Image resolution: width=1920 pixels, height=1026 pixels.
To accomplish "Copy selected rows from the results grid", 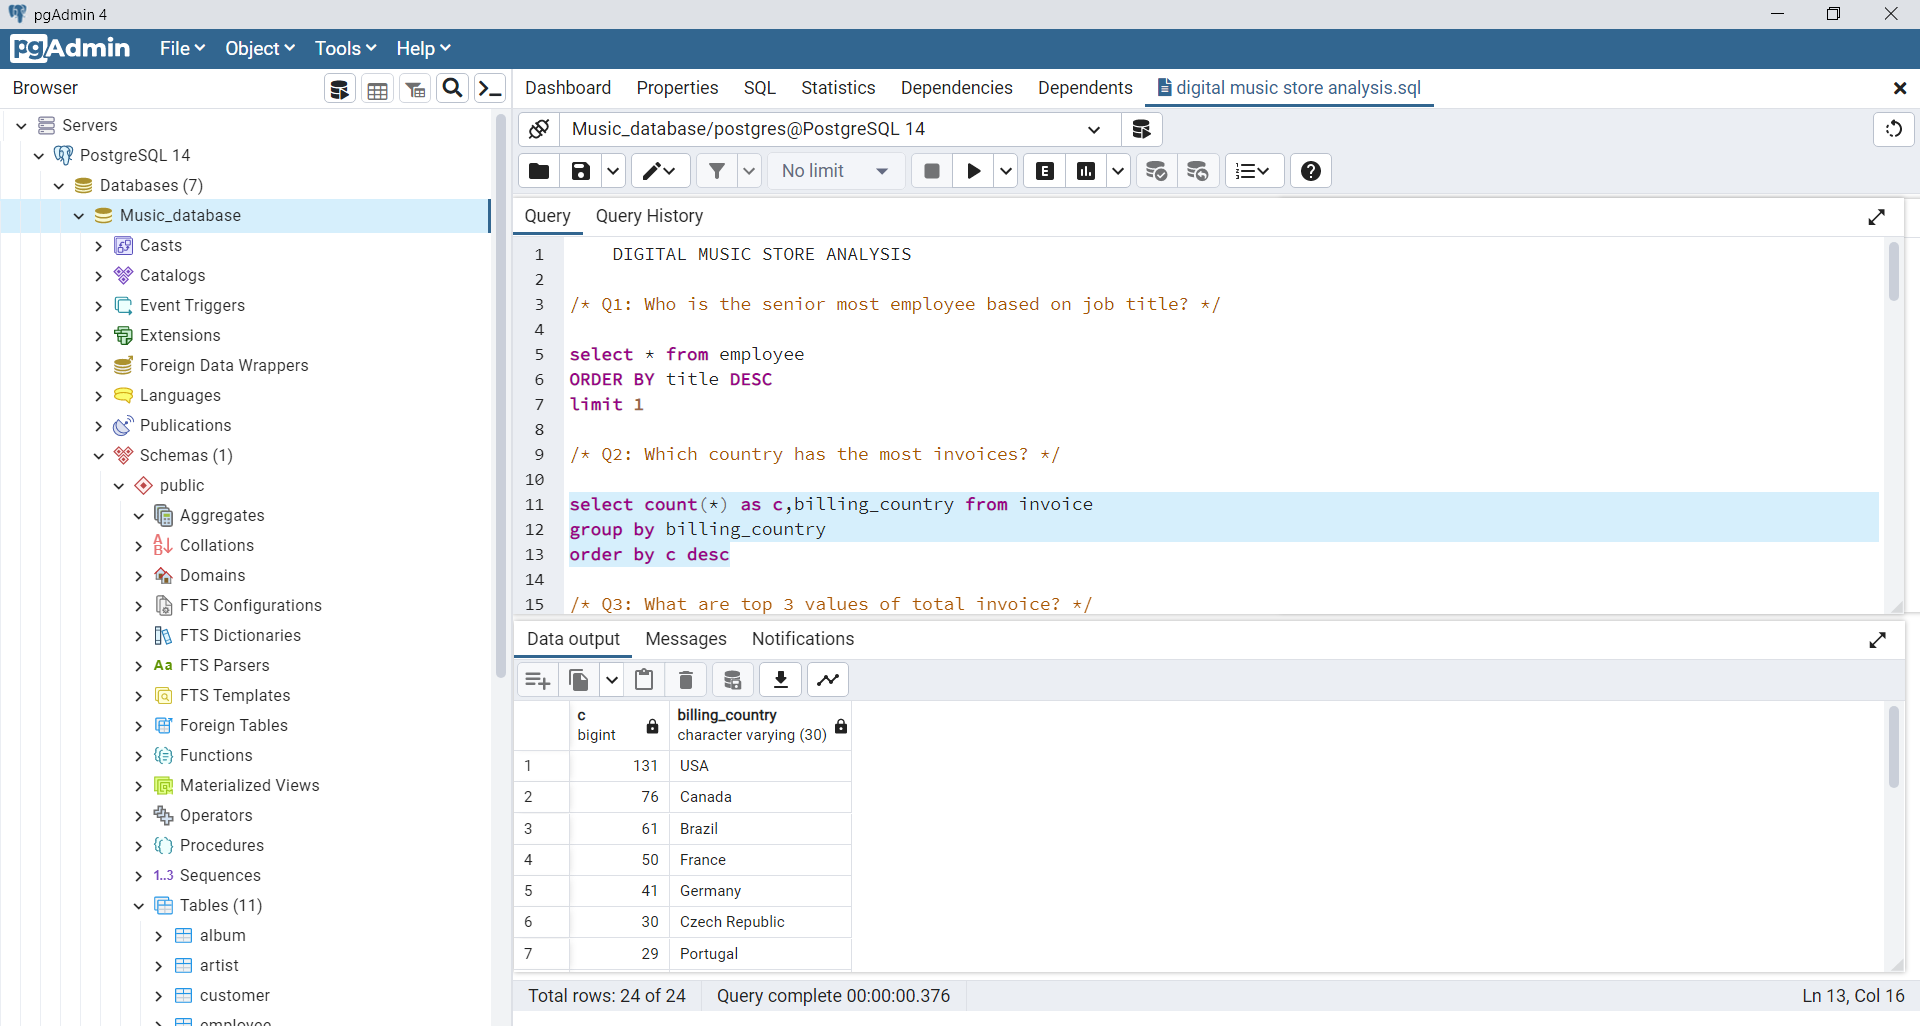I will pos(578,680).
